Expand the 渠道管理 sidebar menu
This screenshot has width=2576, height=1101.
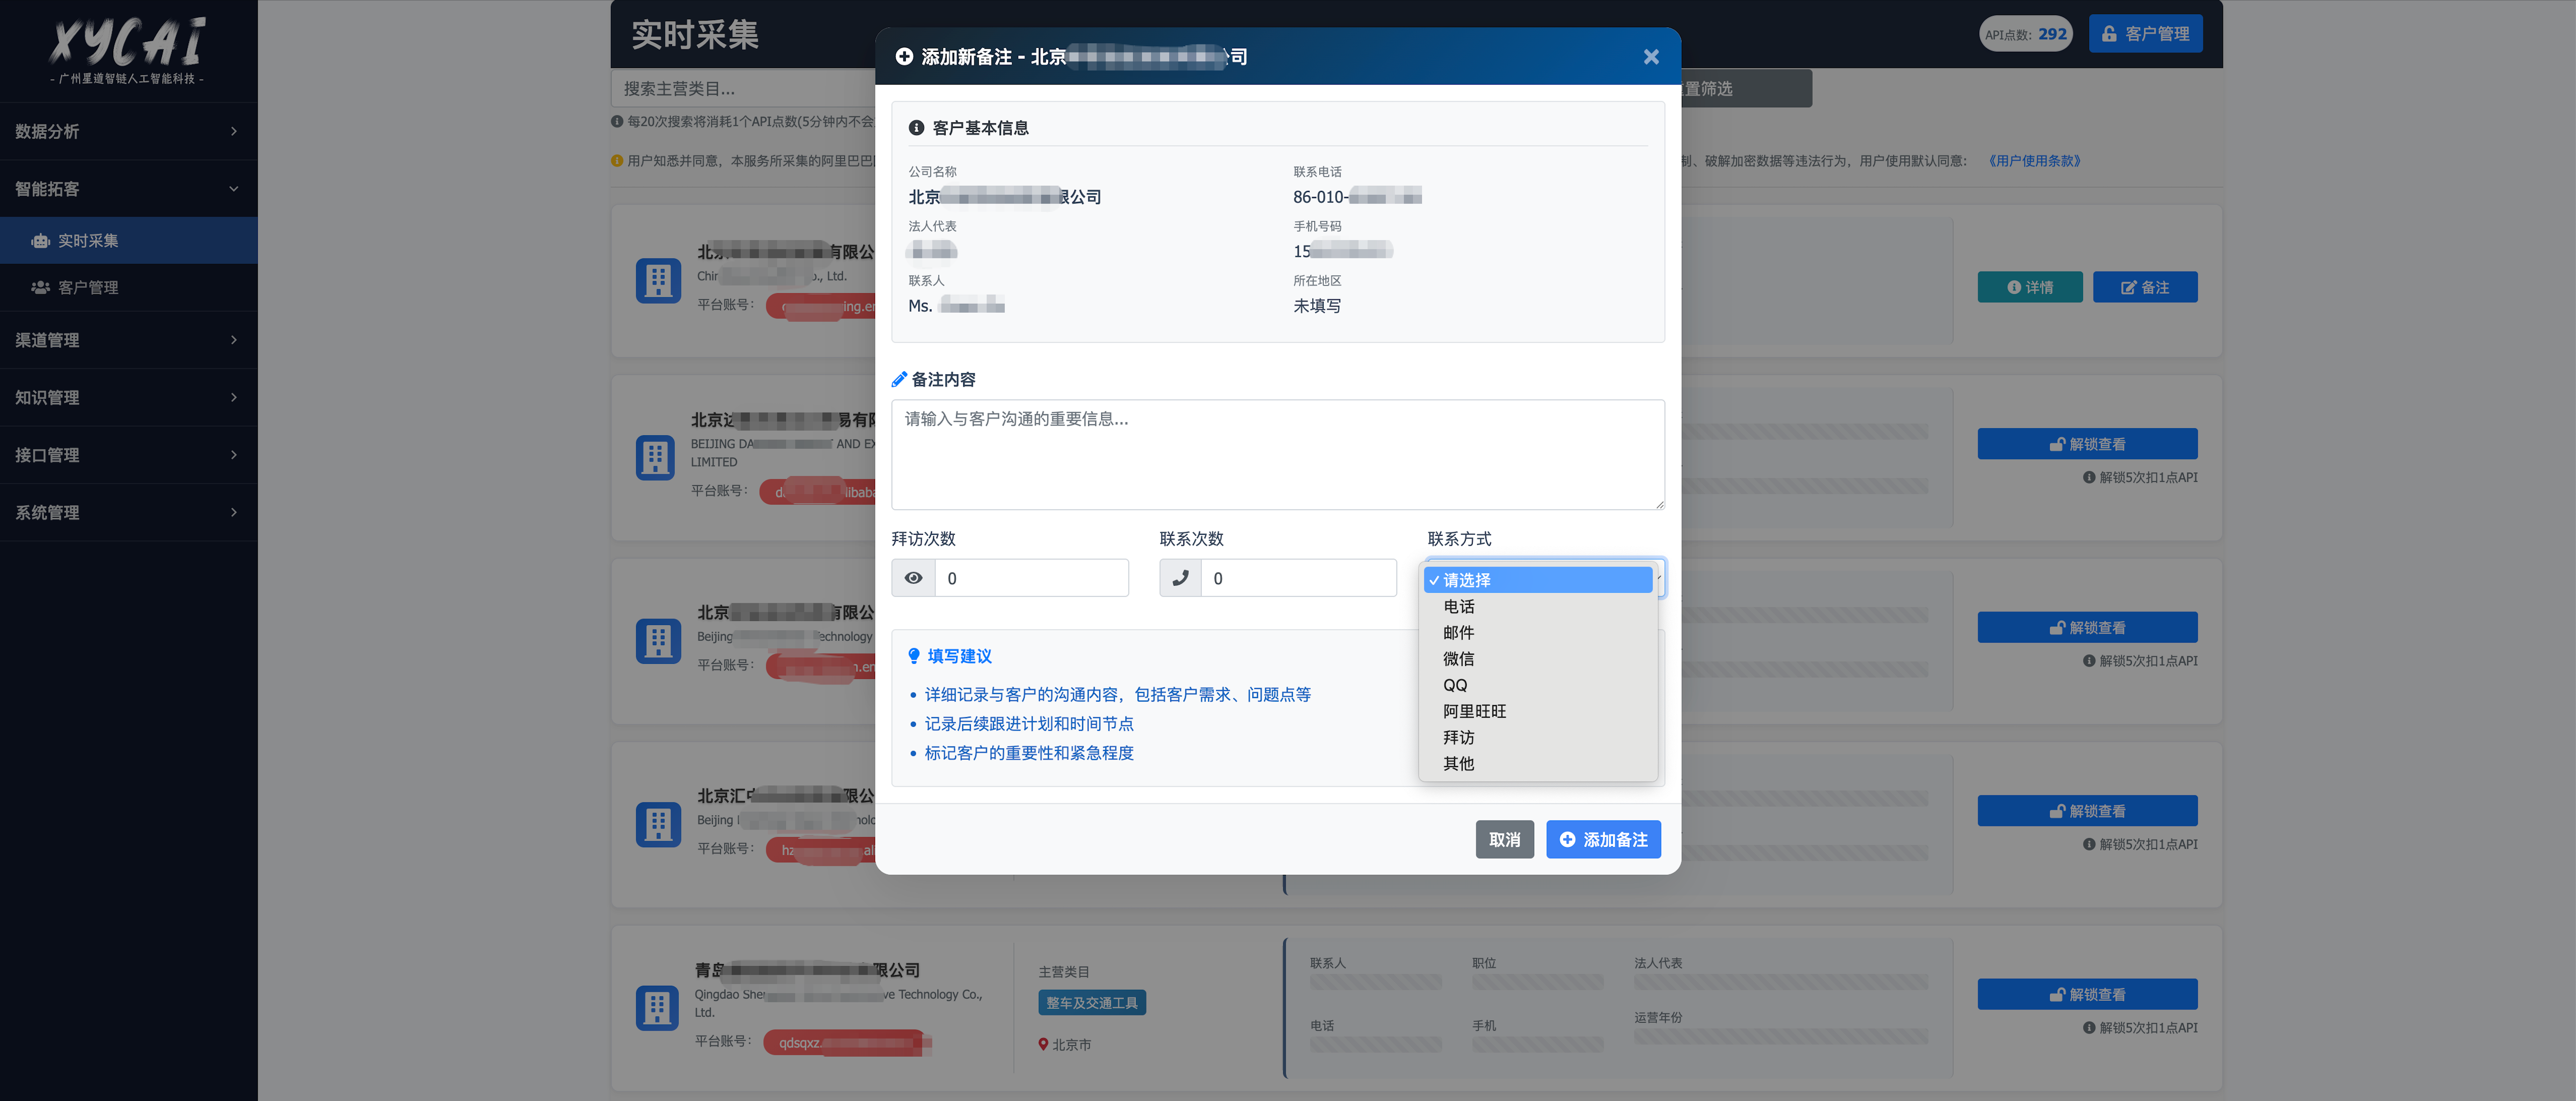click(x=128, y=340)
